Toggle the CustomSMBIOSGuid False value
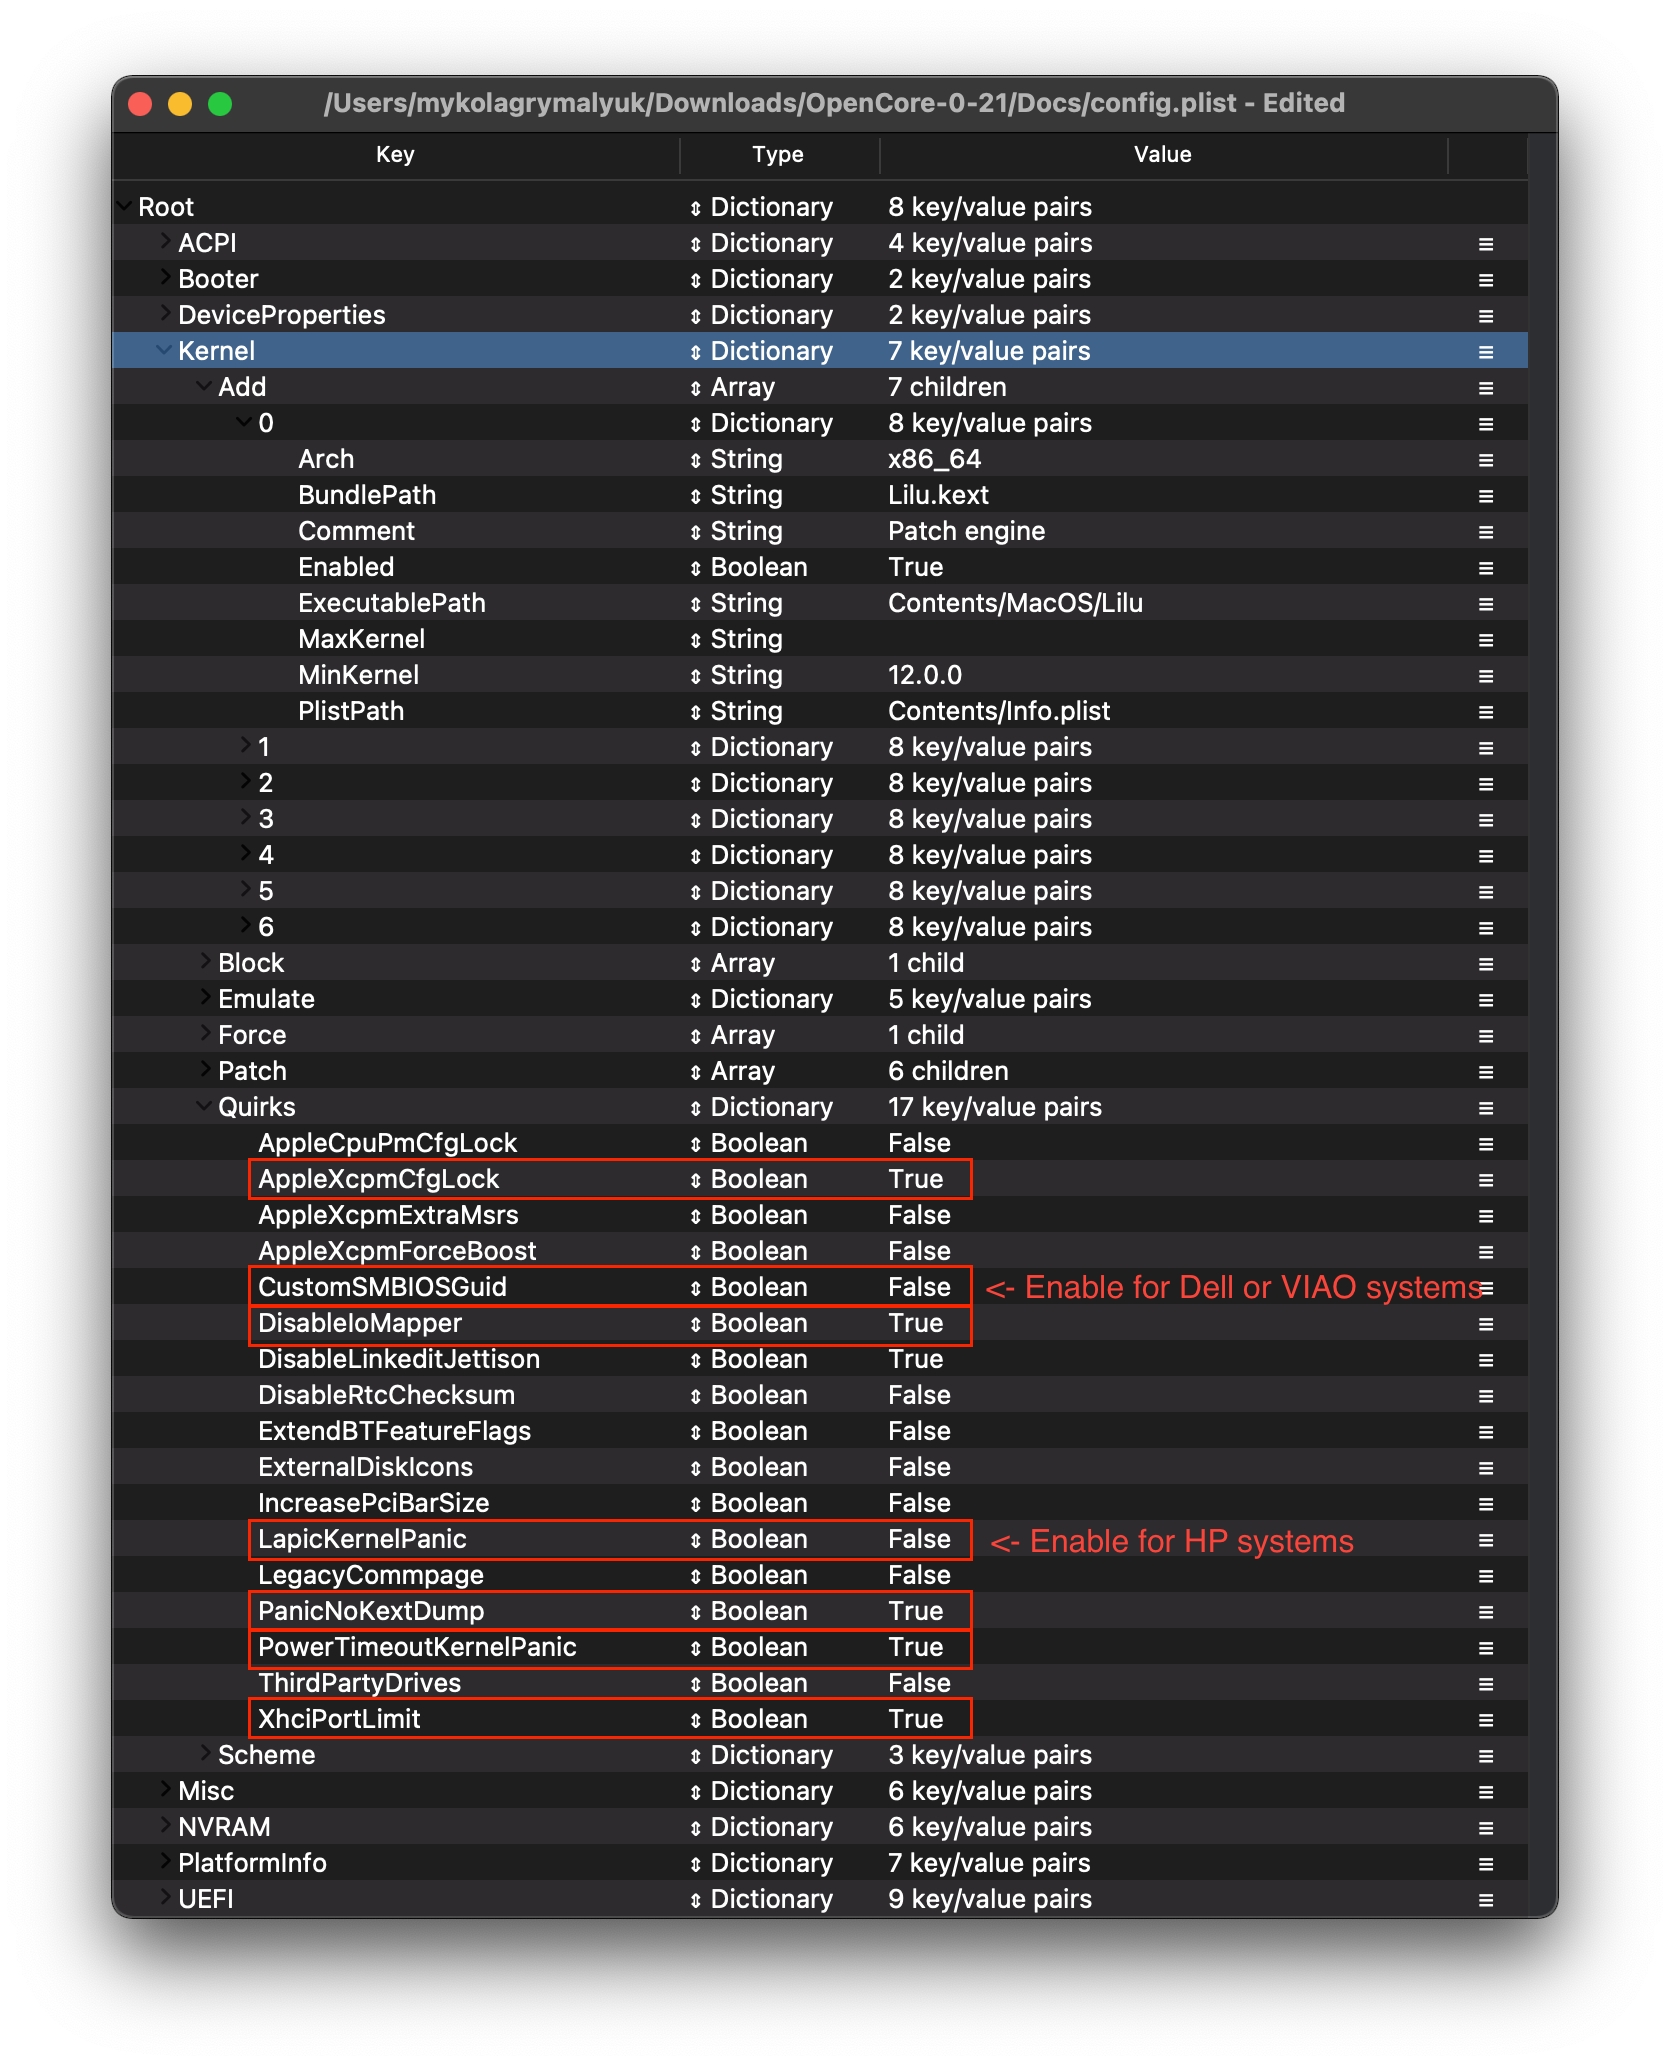This screenshot has height=2066, width=1670. 919,1288
